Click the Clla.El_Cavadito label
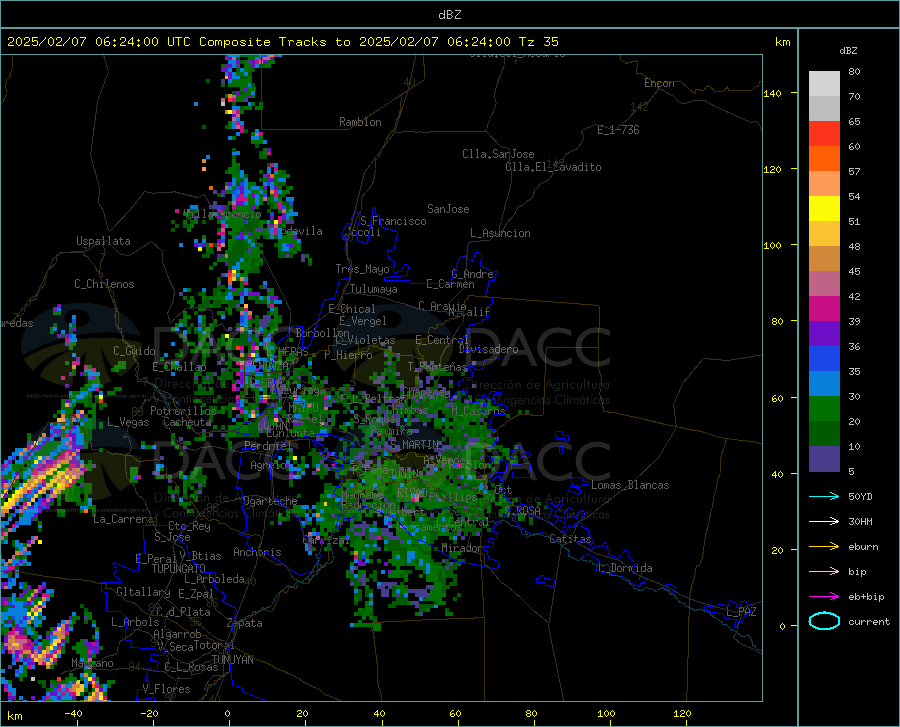 (x=553, y=167)
